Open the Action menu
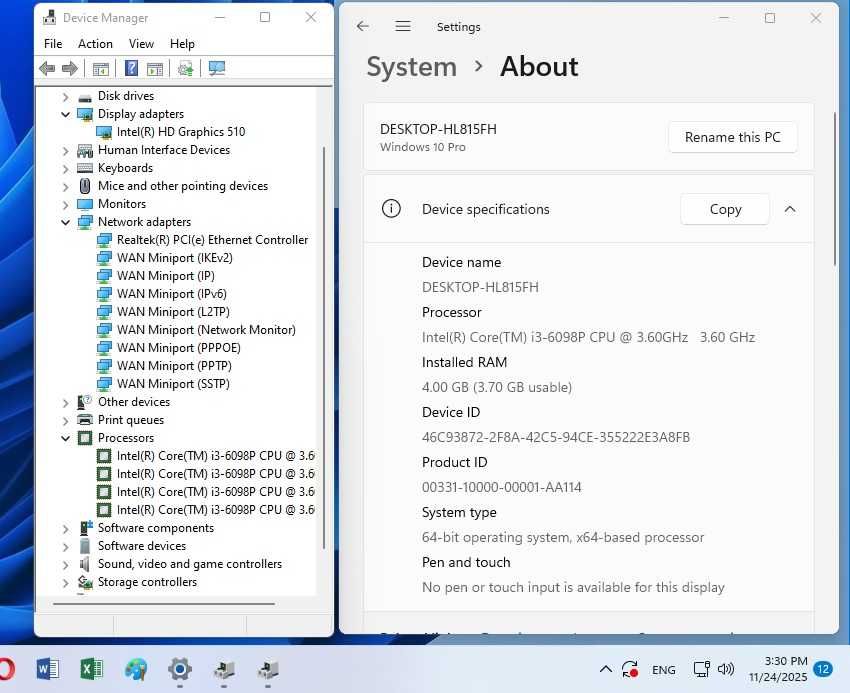The image size is (850, 693). coord(95,44)
